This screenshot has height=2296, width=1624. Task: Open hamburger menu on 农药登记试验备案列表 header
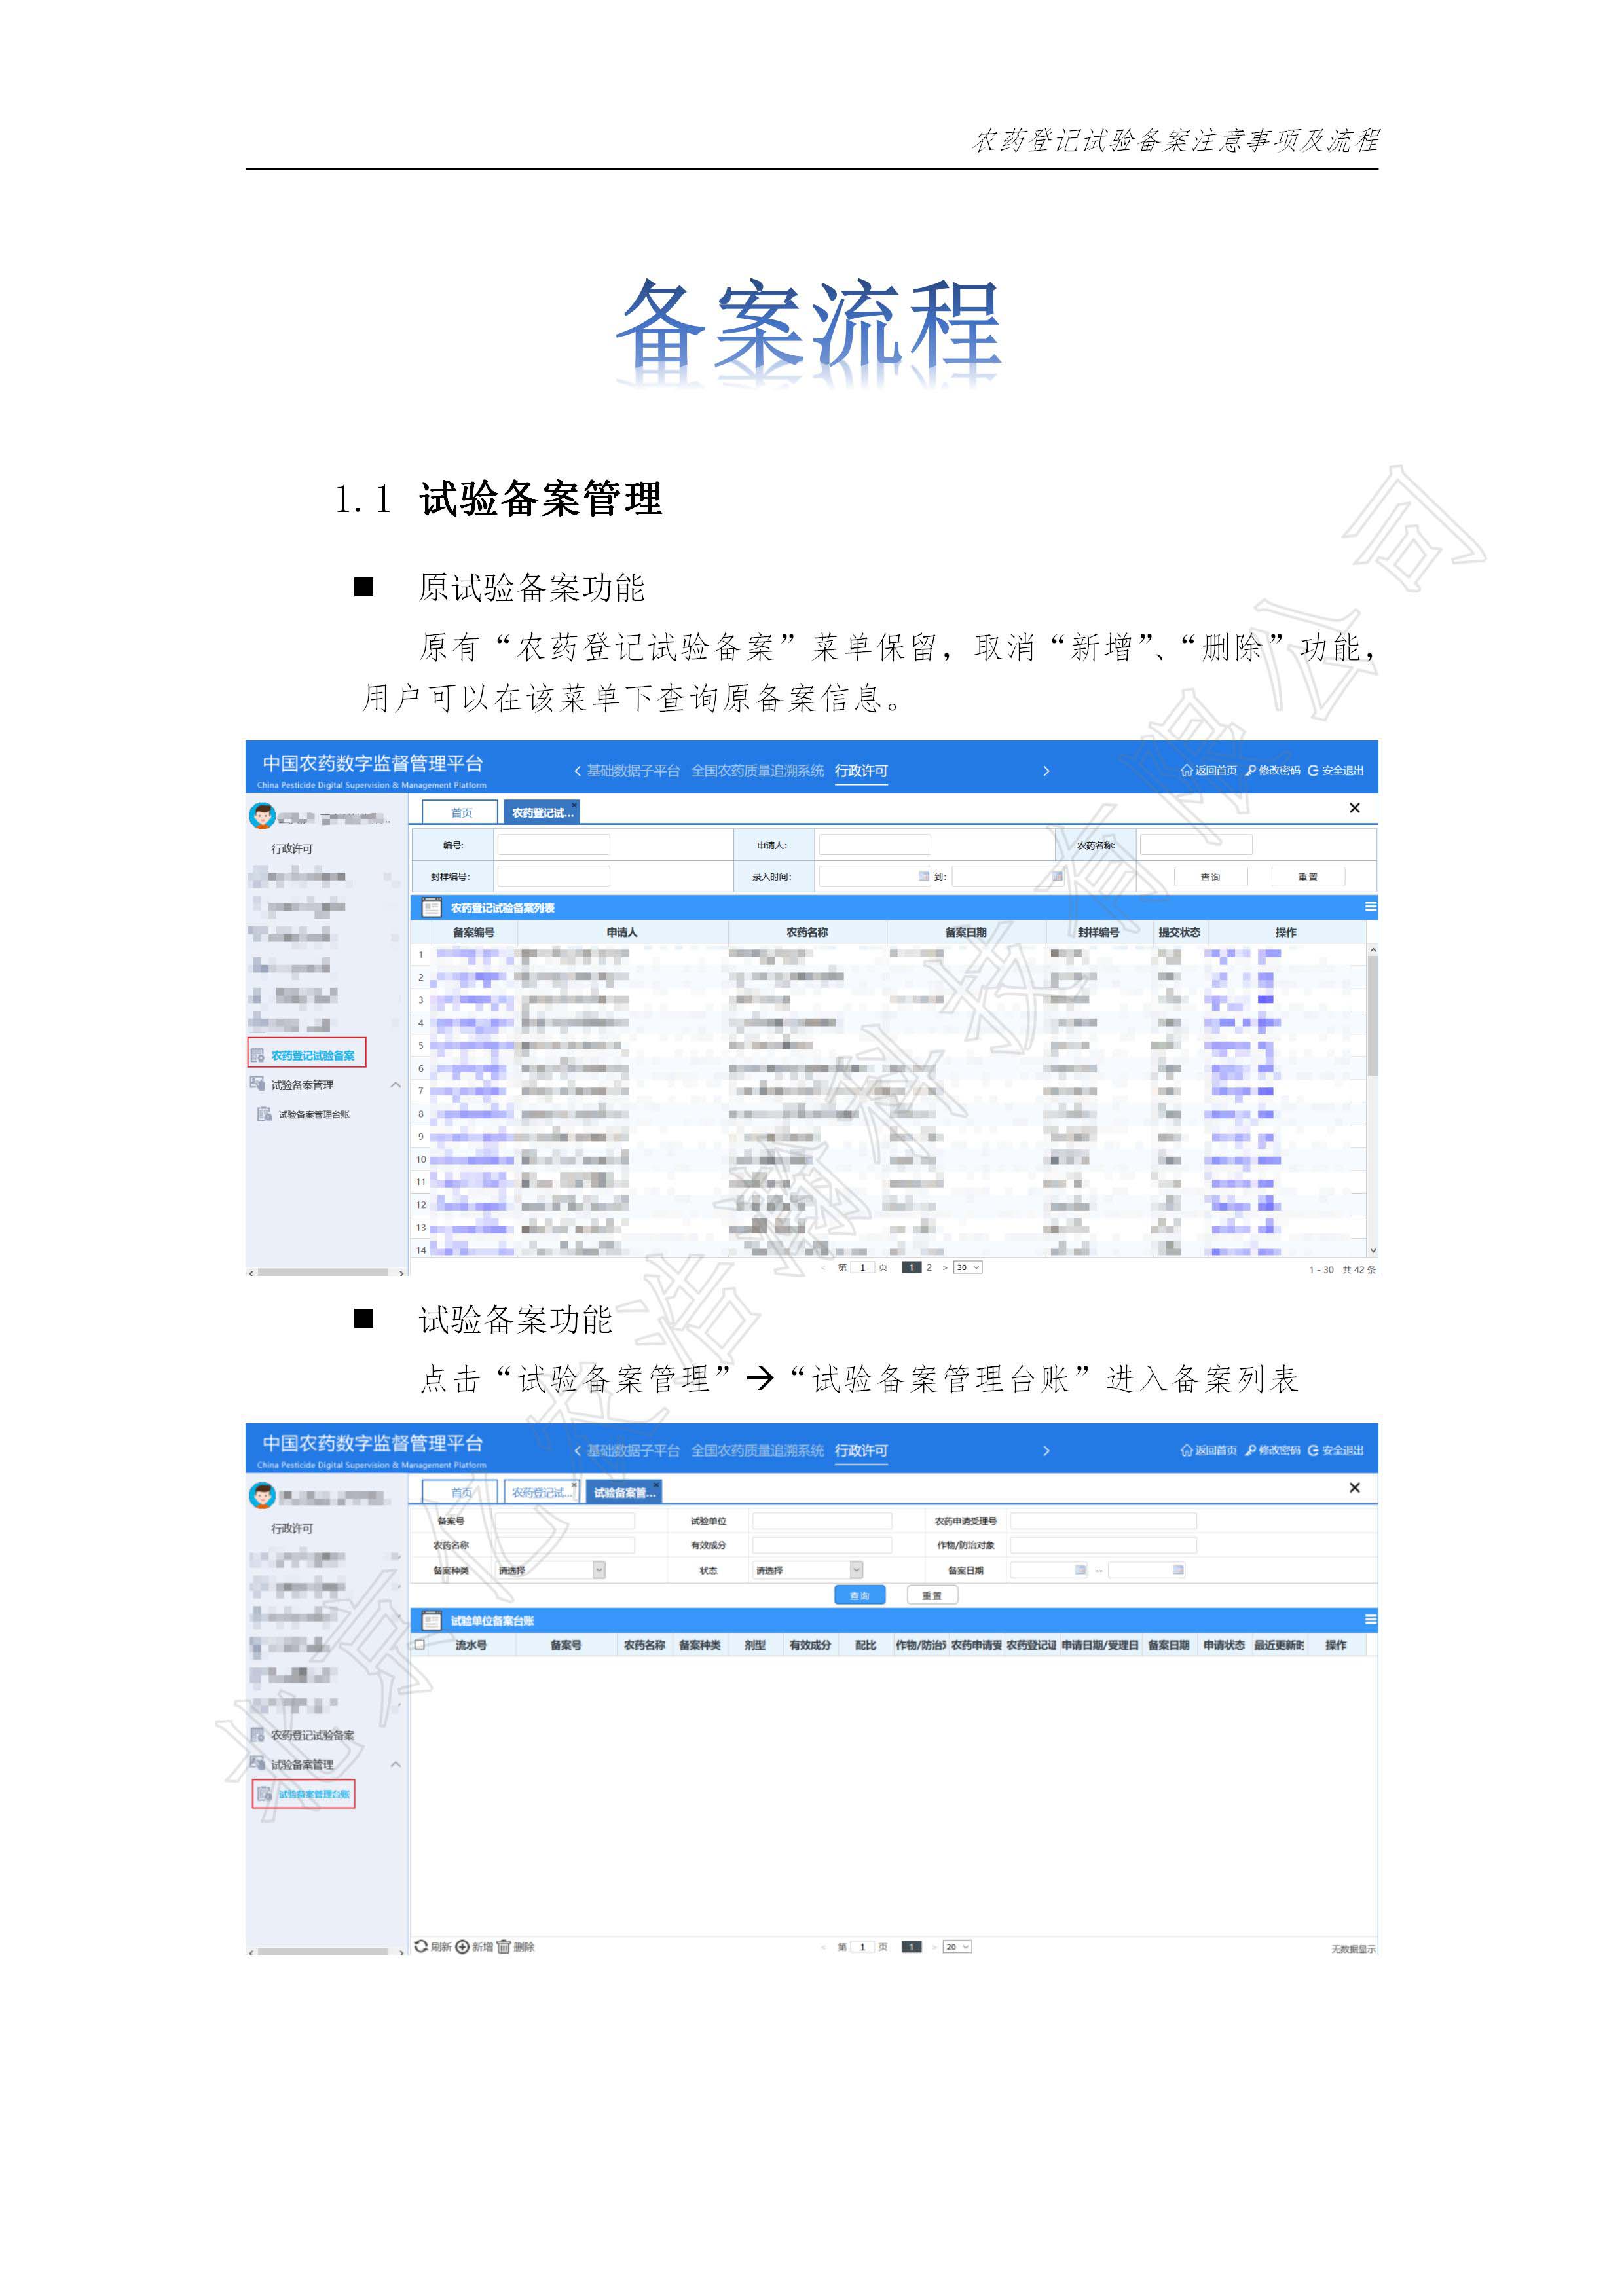[1370, 907]
